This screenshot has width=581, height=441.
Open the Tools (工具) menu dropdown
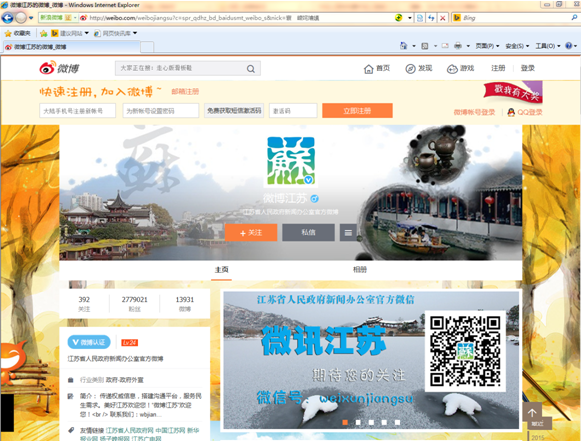coord(548,46)
